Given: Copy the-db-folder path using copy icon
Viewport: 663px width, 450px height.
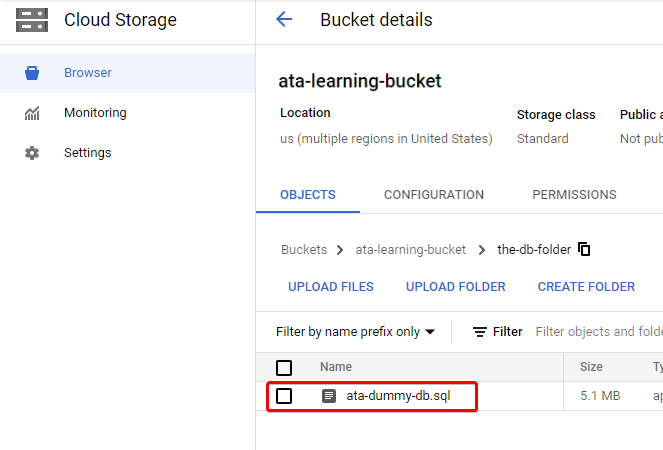Looking at the screenshot, I should [x=584, y=249].
